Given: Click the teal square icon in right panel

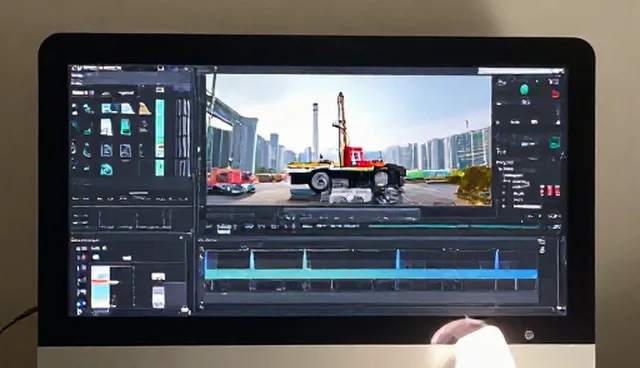Looking at the screenshot, I should 555,142.
